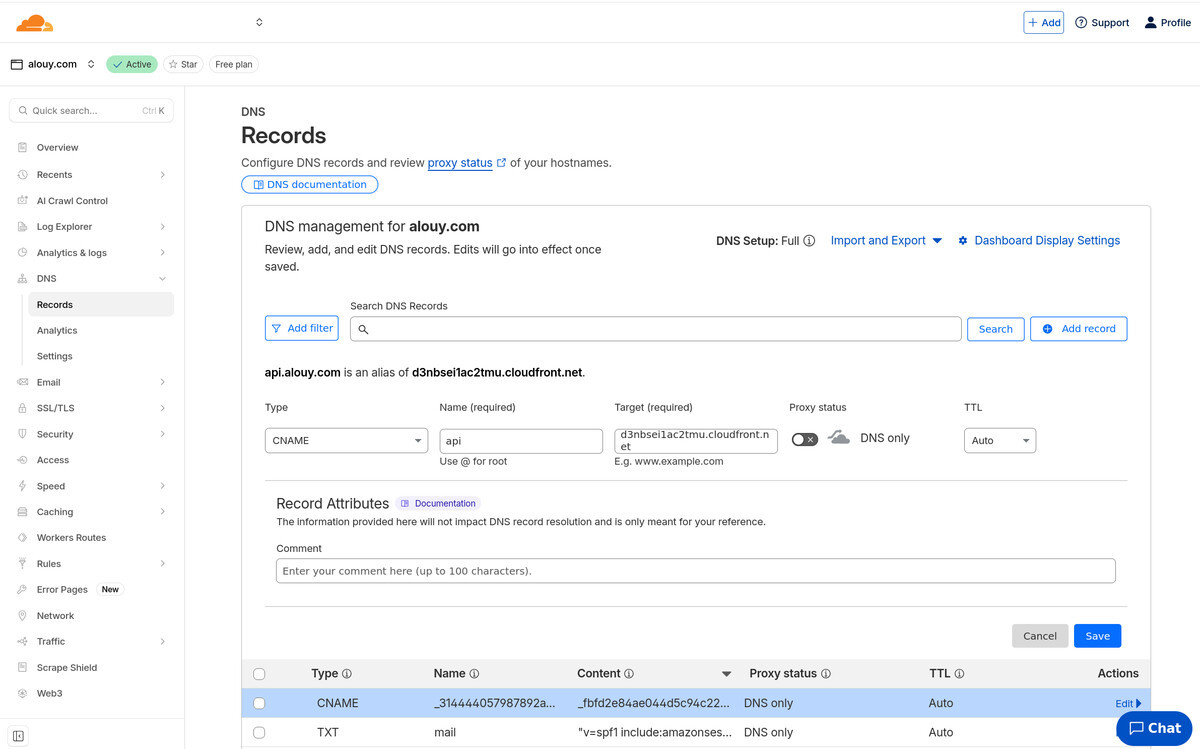Click the Profile user icon
Viewport: 1200px width, 749px height.
[1150, 22]
